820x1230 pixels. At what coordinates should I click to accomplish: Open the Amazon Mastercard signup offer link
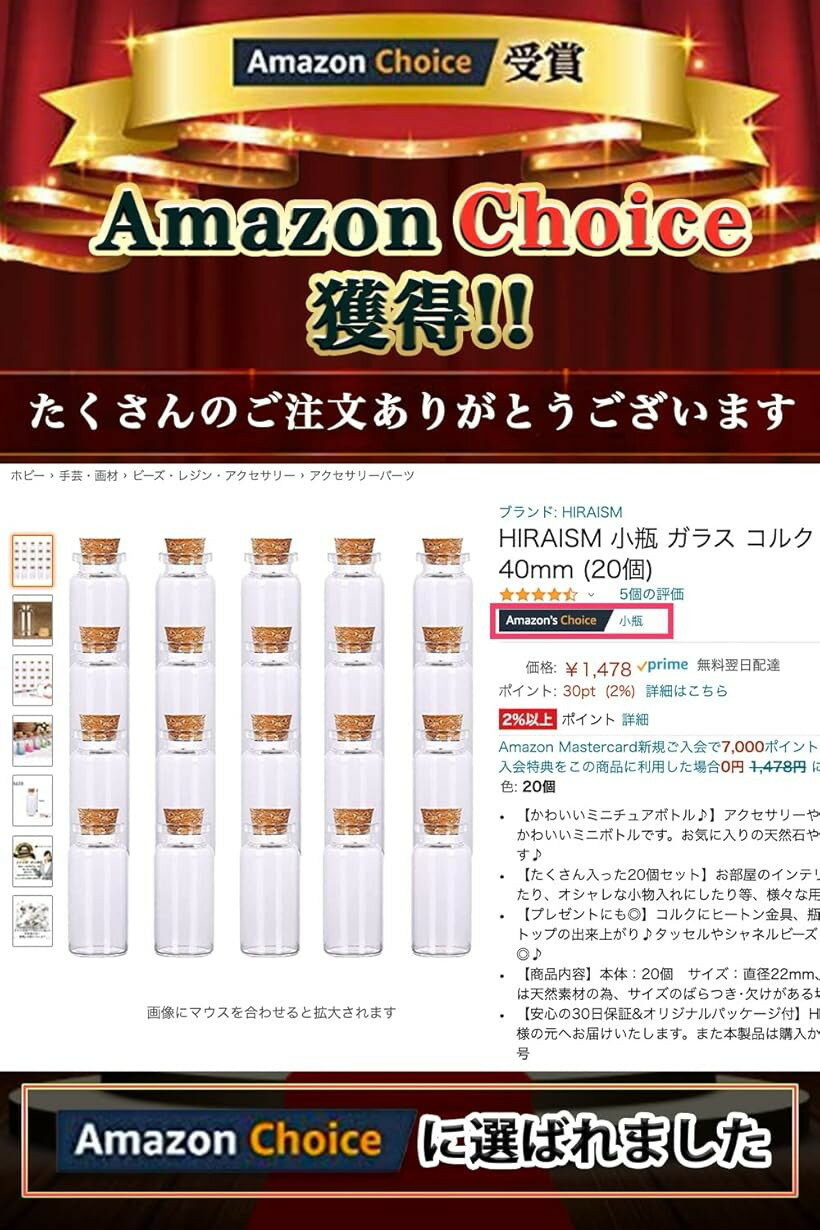(659, 746)
